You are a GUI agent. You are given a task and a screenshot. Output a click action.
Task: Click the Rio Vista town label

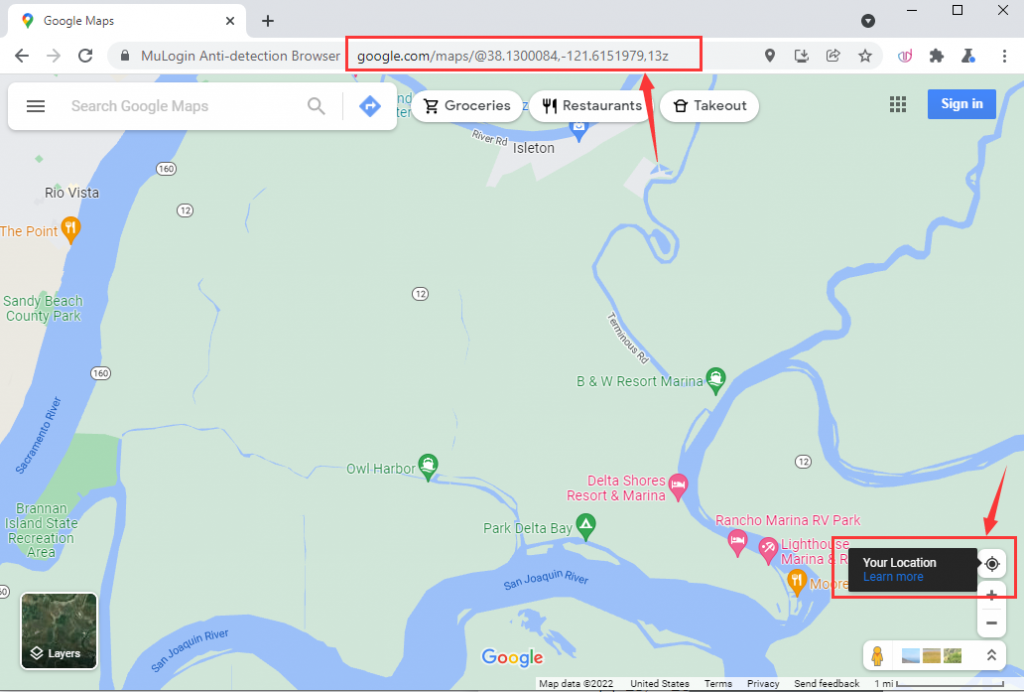coord(72,193)
